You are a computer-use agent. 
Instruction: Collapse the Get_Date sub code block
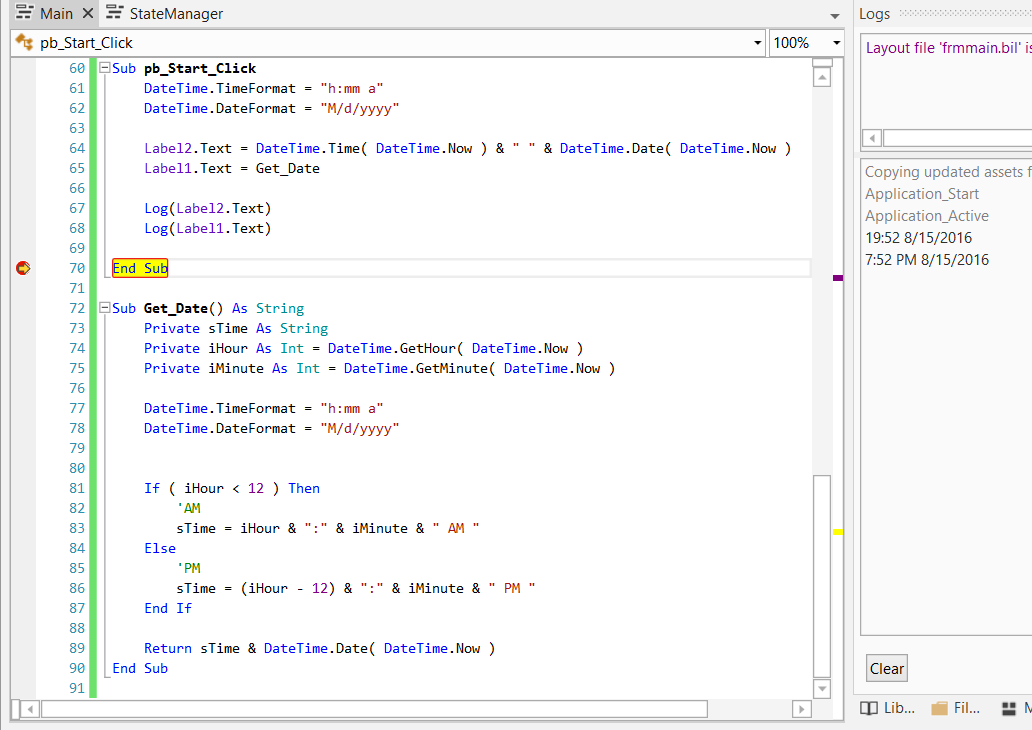coord(103,309)
